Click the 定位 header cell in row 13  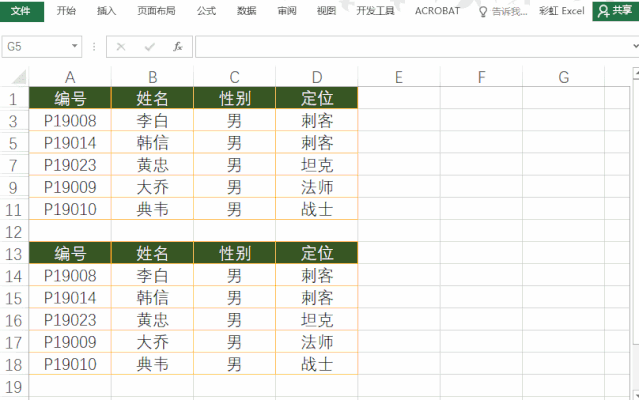coord(317,253)
